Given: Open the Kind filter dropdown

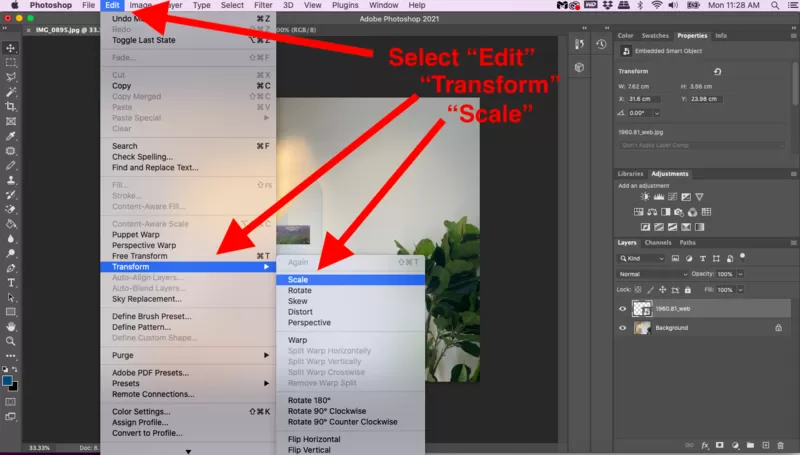Looking at the screenshot, I should tap(642, 259).
